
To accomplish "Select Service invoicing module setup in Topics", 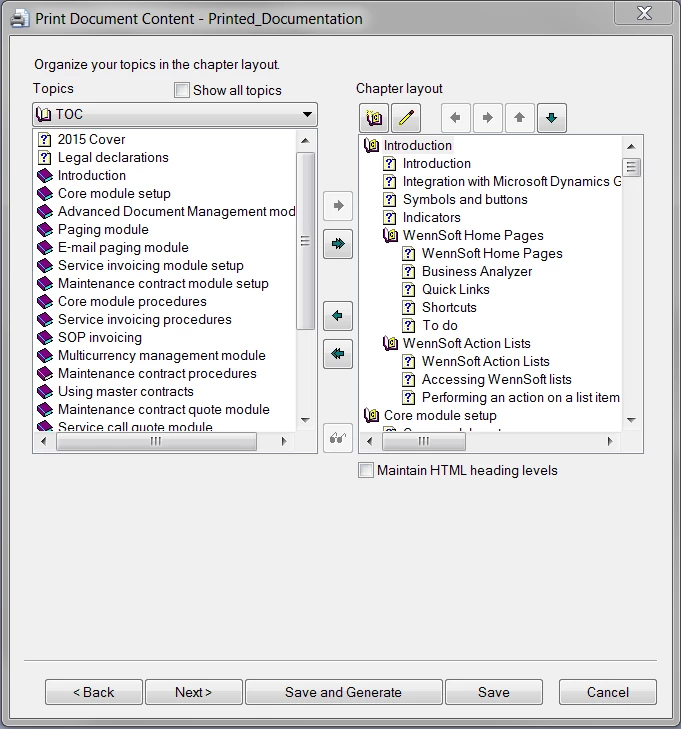I will click(151, 265).
